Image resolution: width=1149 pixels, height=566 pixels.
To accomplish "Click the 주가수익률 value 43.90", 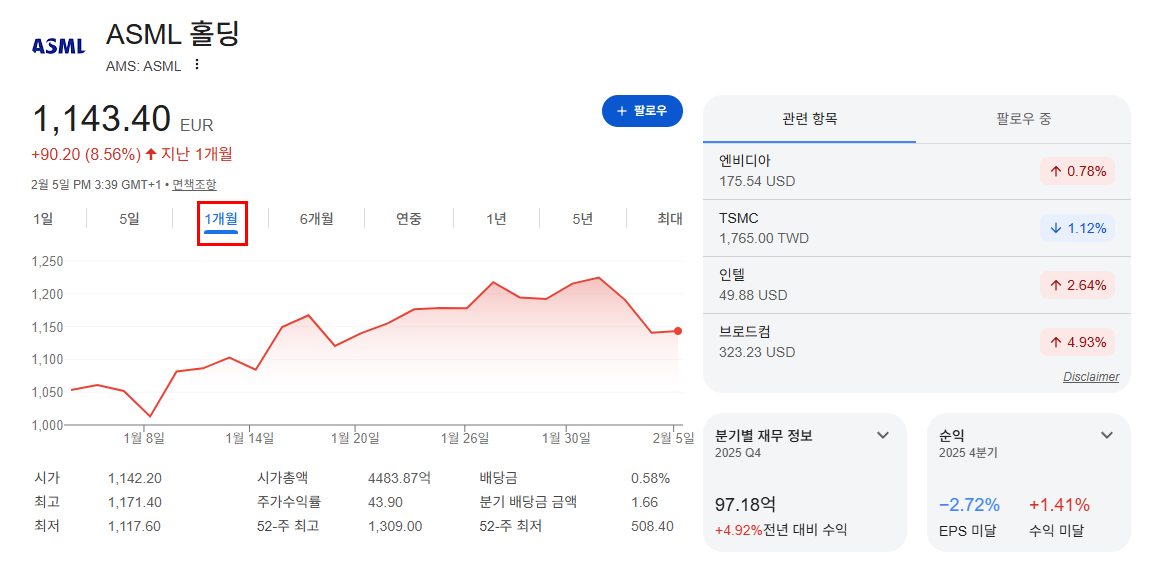I will click(x=384, y=502).
